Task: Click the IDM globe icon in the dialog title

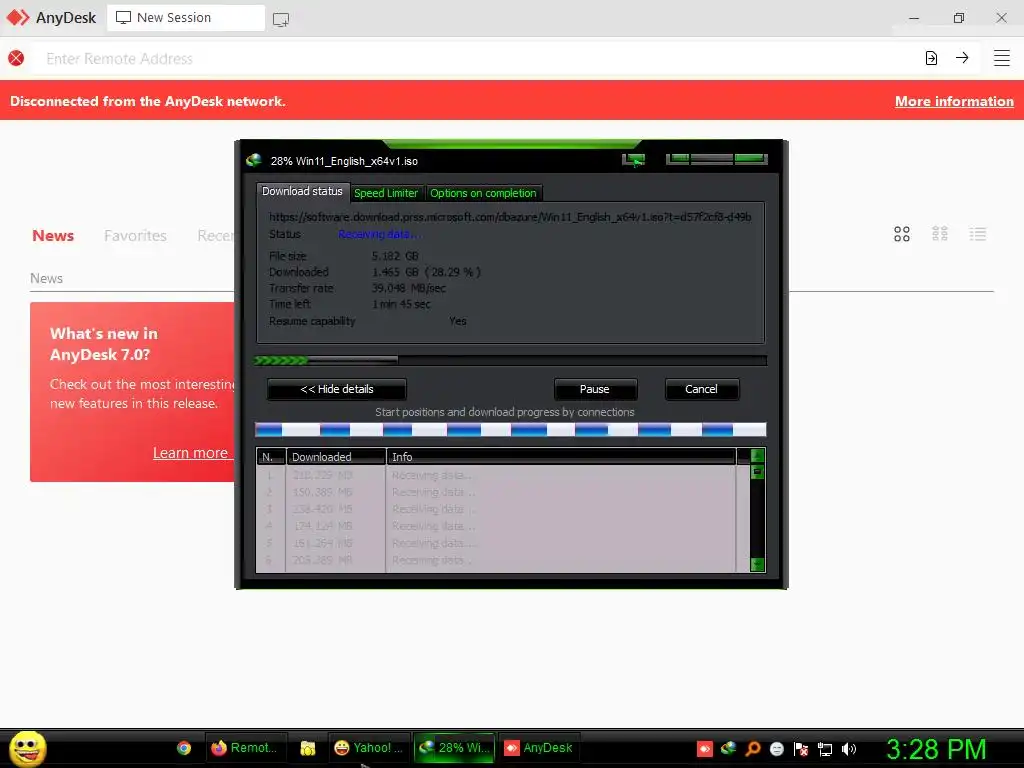Action: (x=253, y=160)
